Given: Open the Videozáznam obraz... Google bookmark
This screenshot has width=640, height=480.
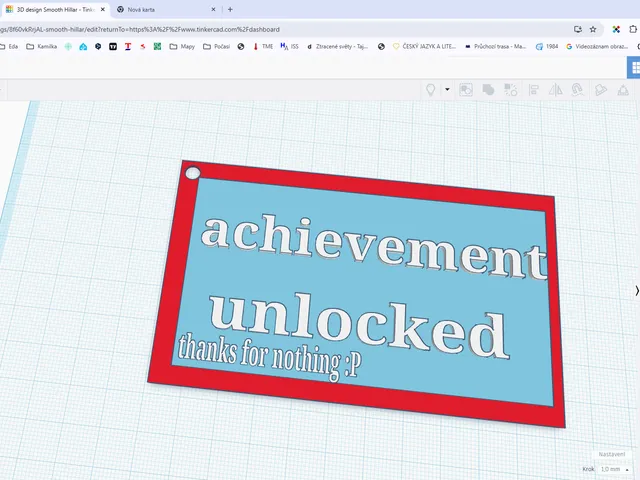Looking at the screenshot, I should 597,47.
